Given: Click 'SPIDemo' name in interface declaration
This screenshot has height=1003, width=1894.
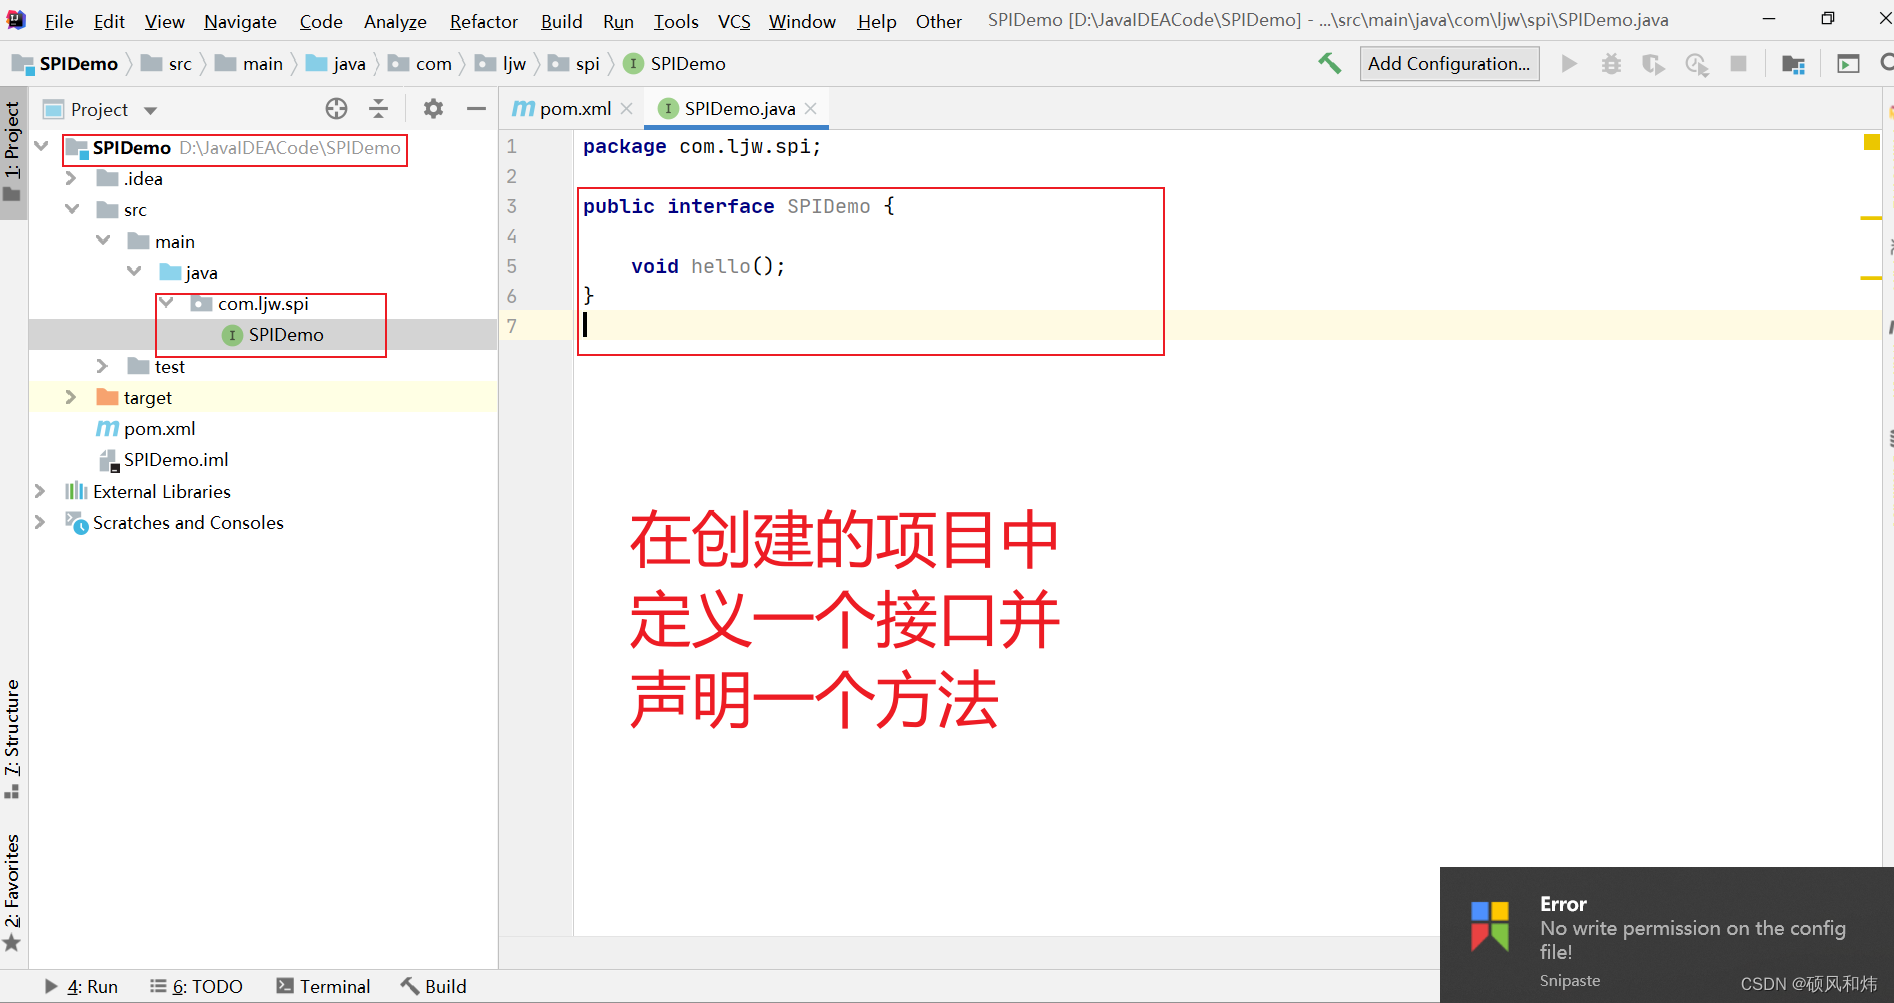Looking at the screenshot, I should (828, 206).
